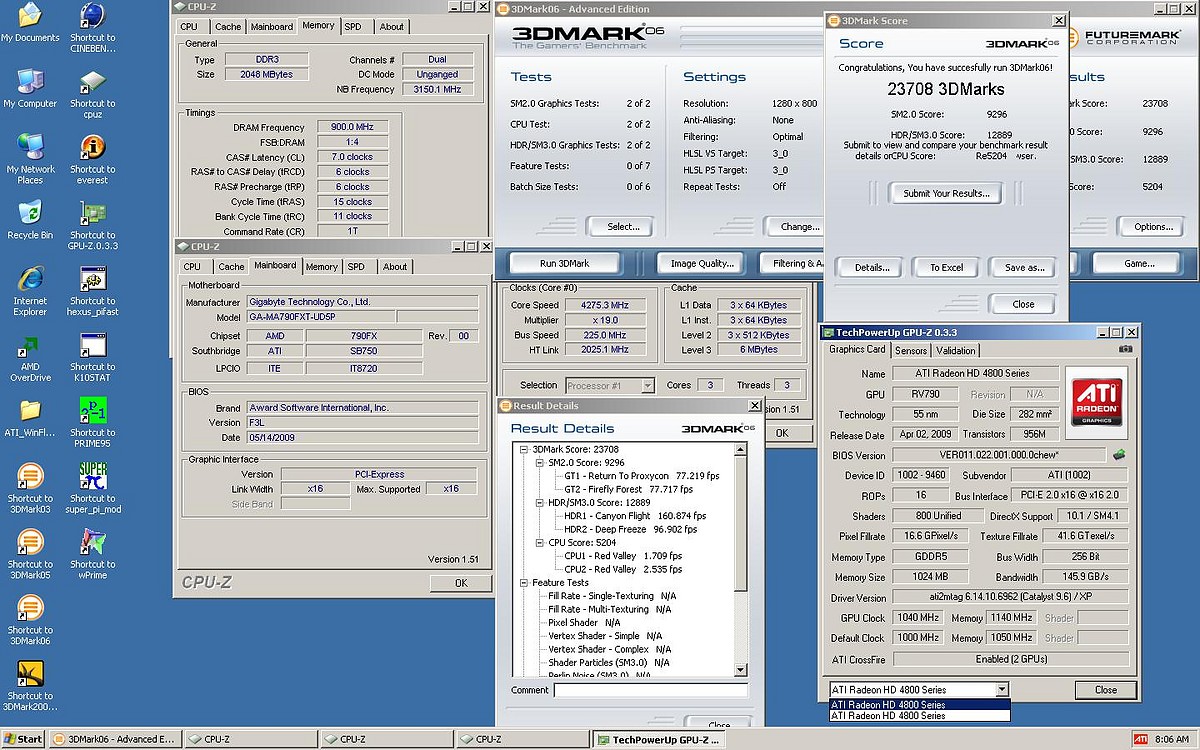Click OK in the CPU-Z Mainboard window
1200x750 pixels.
460,583
